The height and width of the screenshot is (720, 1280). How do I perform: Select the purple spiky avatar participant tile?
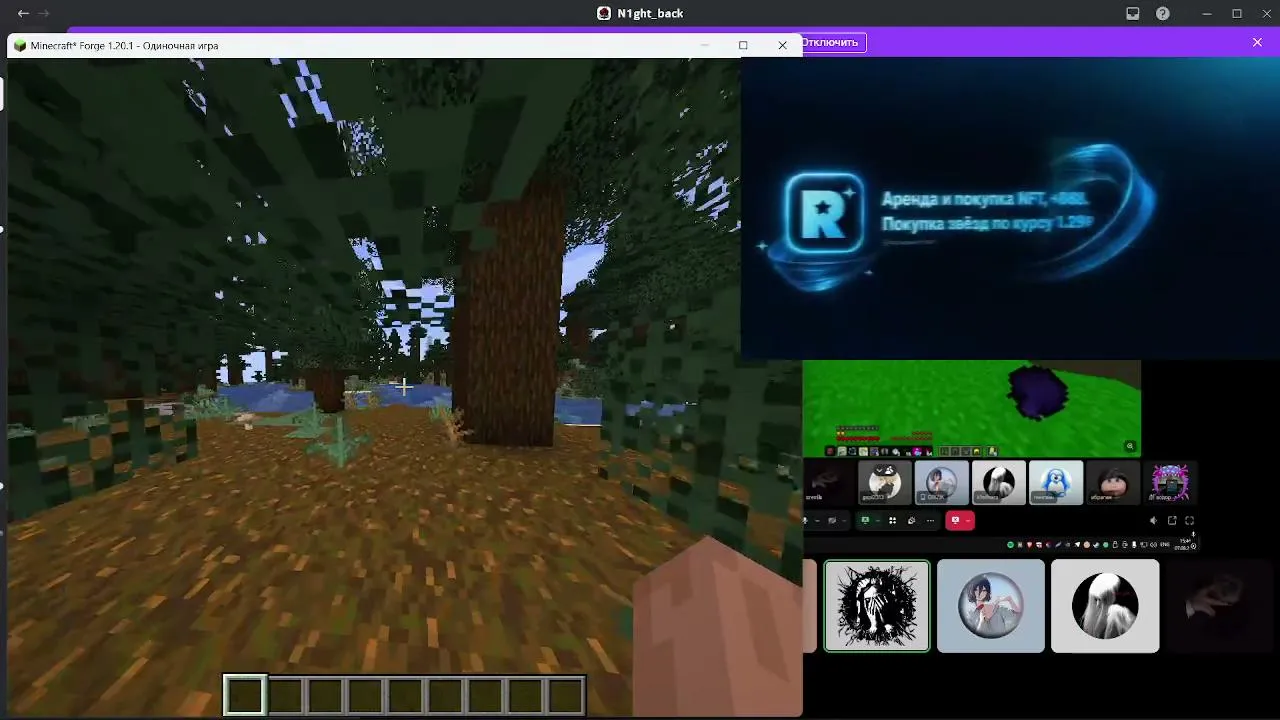click(1169, 482)
